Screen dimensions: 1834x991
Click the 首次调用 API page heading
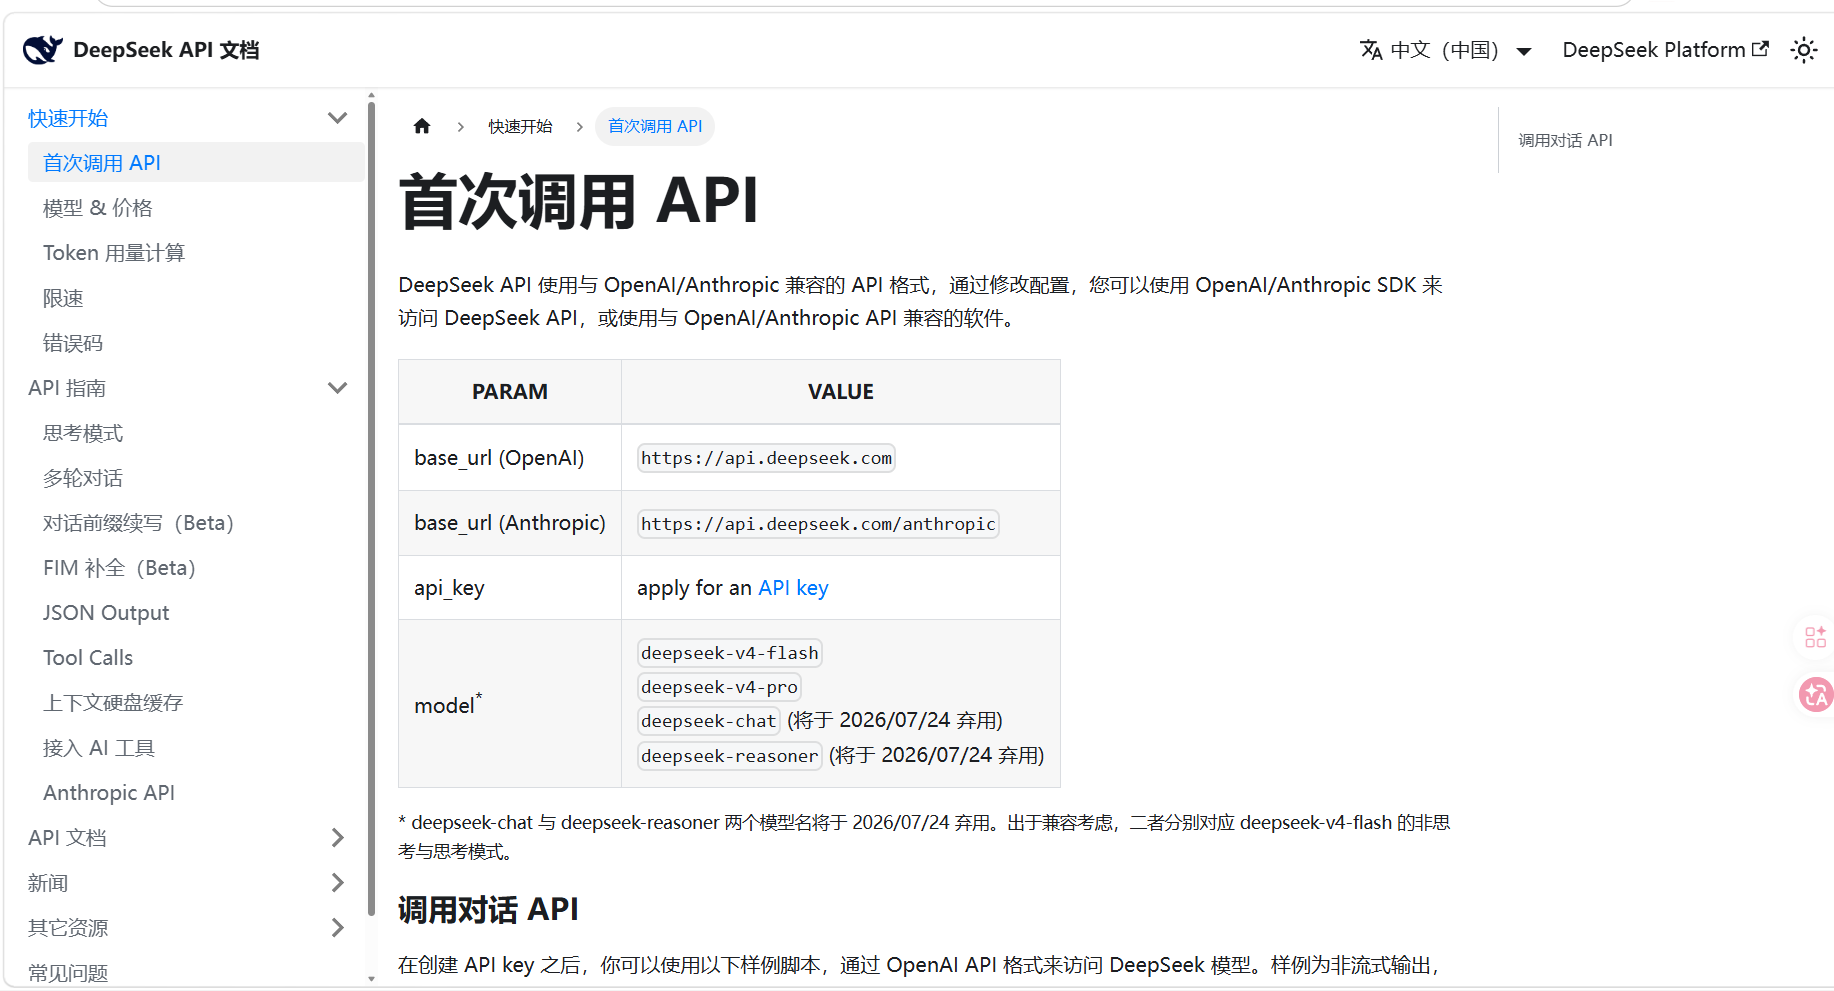[x=579, y=201]
